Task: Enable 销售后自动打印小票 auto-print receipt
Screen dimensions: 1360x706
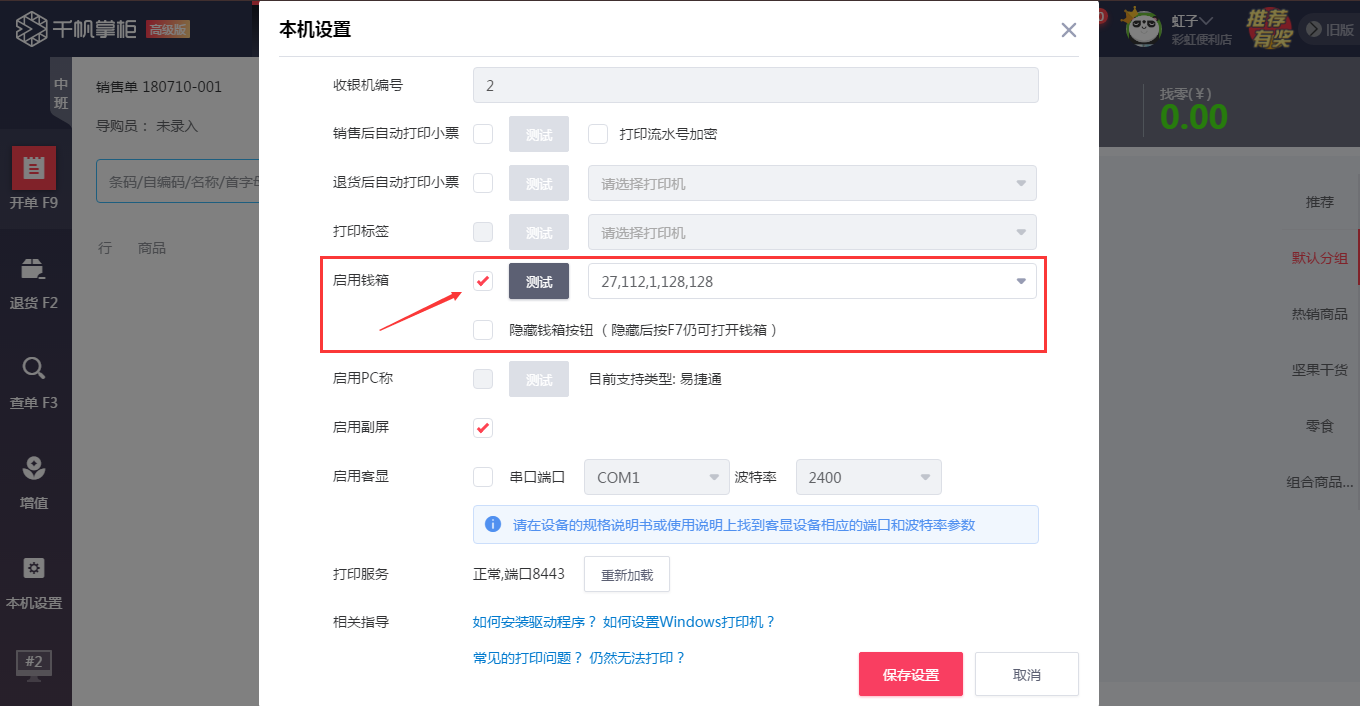Action: [483, 133]
